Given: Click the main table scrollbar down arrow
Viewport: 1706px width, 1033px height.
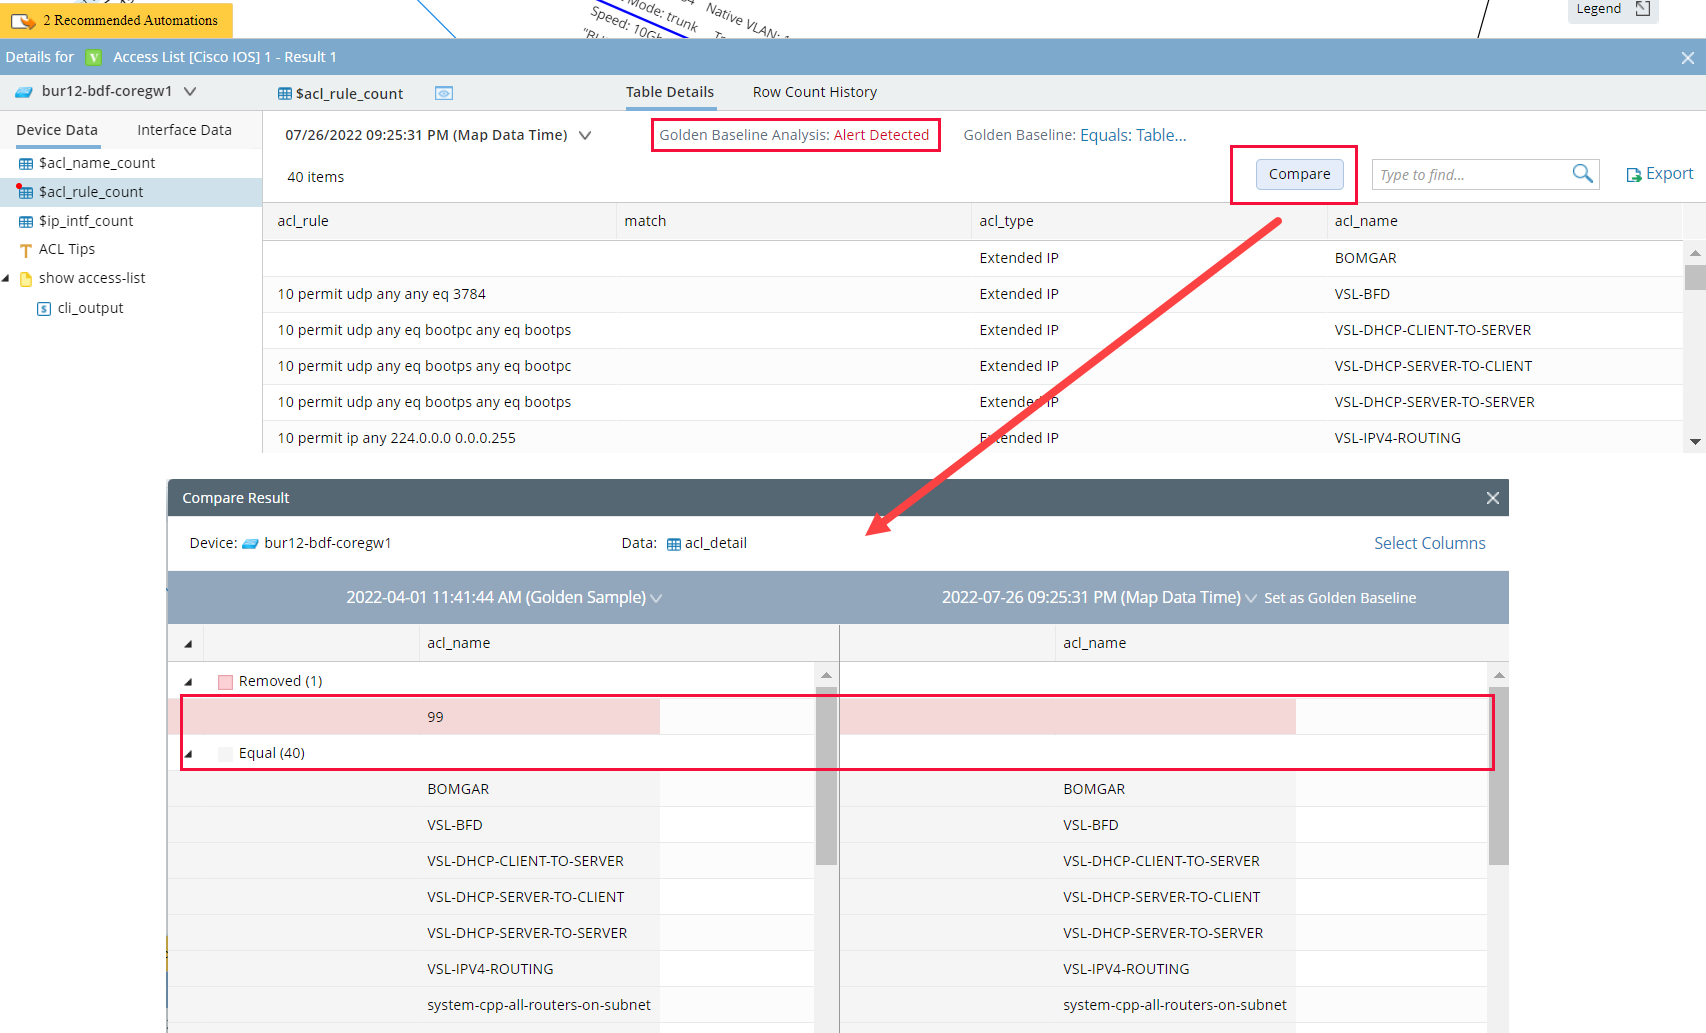Looking at the screenshot, I should [1695, 441].
